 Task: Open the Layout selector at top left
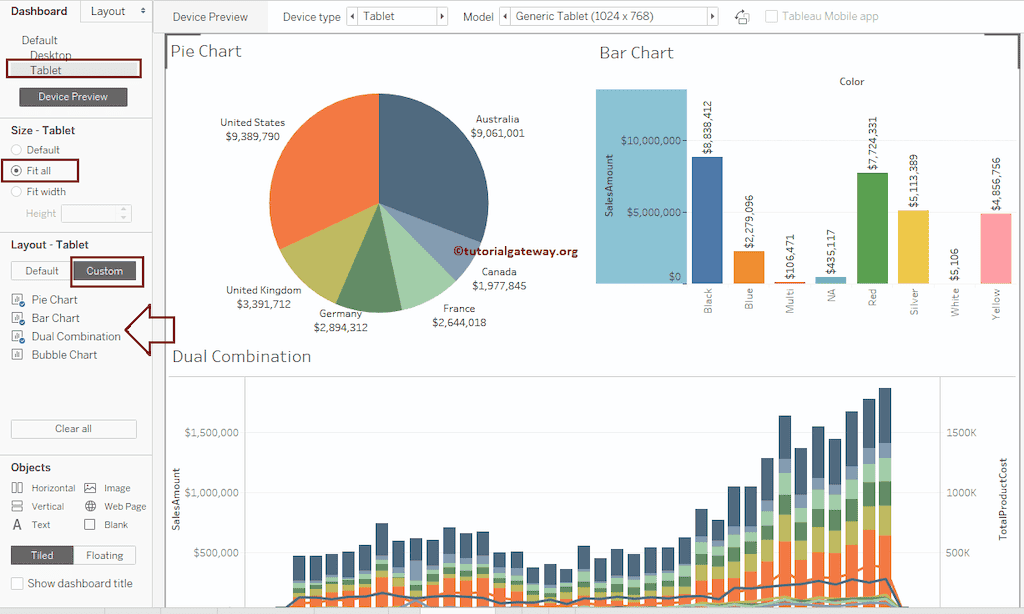(115, 11)
